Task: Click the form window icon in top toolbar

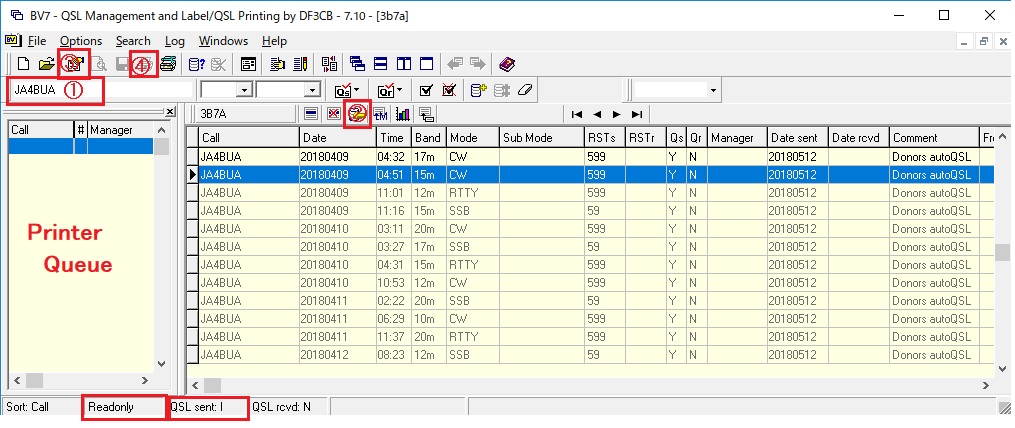Action: (x=249, y=64)
